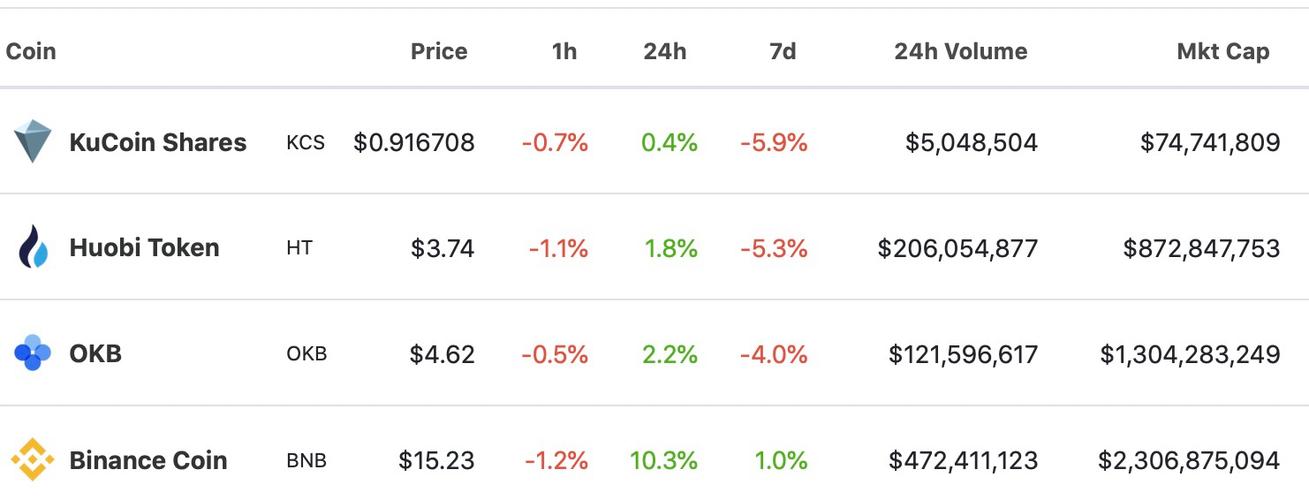The width and height of the screenshot is (1309, 500).
Task: Click the Huobi Token flame logo
Action: tap(33, 247)
